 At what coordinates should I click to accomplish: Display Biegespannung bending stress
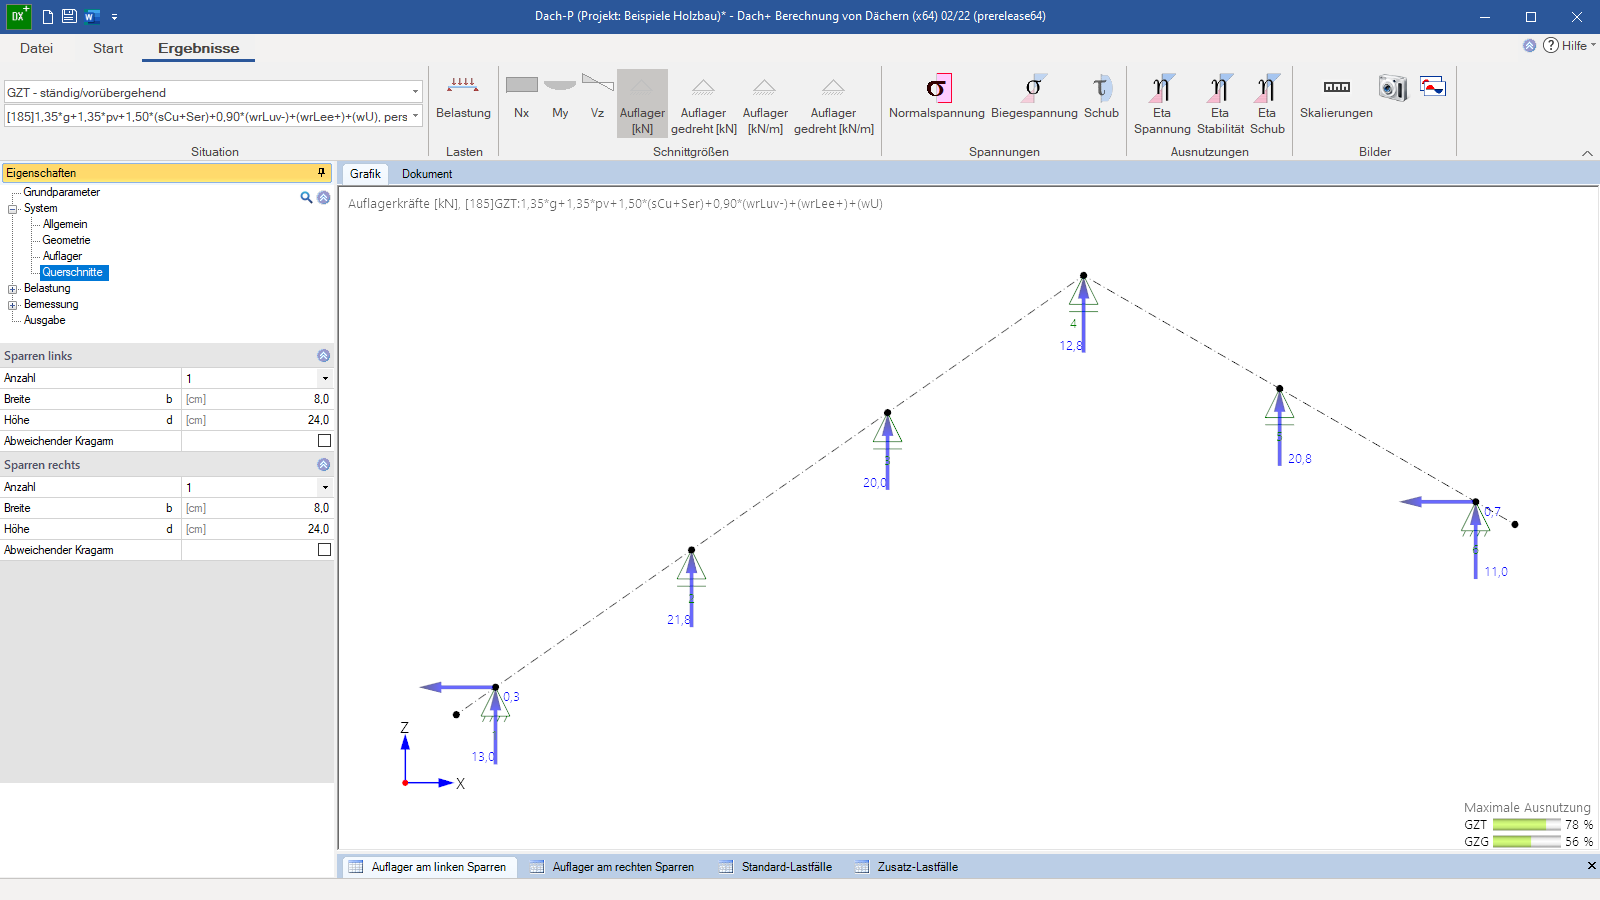coord(1034,97)
